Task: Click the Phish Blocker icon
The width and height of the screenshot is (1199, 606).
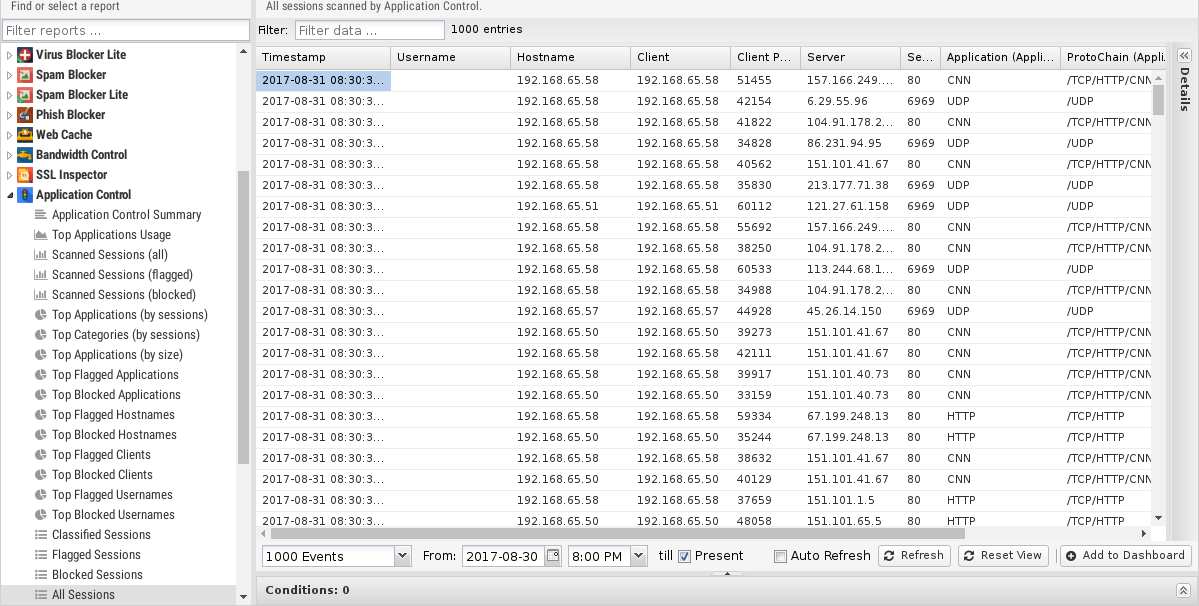Action: 26,115
